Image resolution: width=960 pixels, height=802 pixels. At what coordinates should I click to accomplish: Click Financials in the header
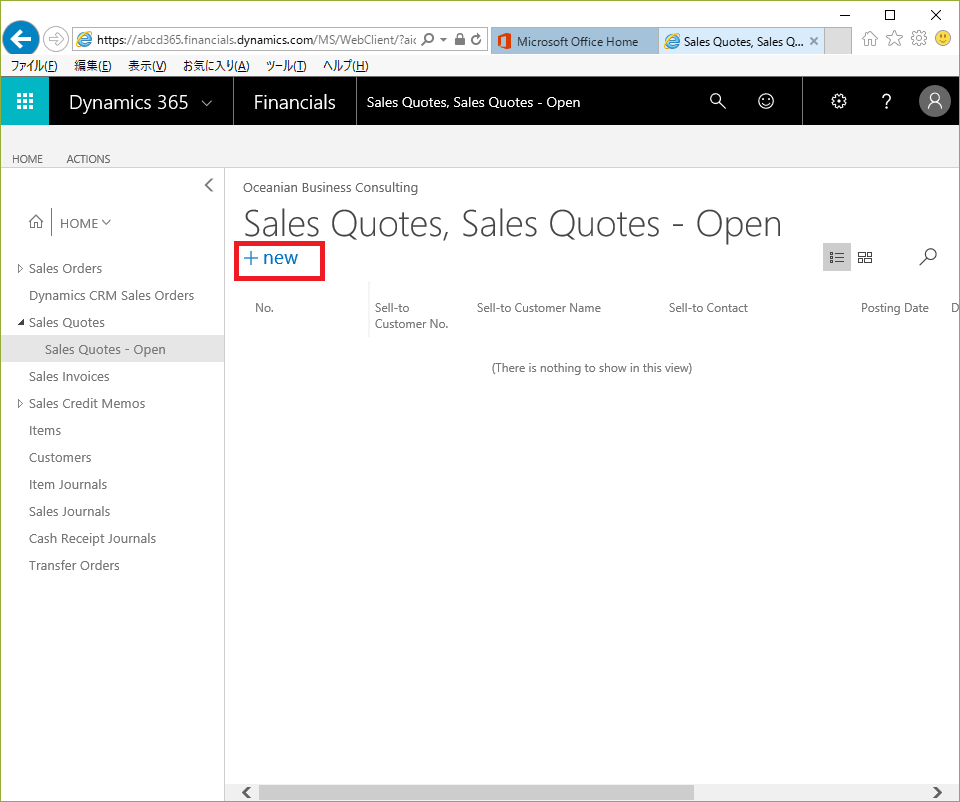click(294, 102)
